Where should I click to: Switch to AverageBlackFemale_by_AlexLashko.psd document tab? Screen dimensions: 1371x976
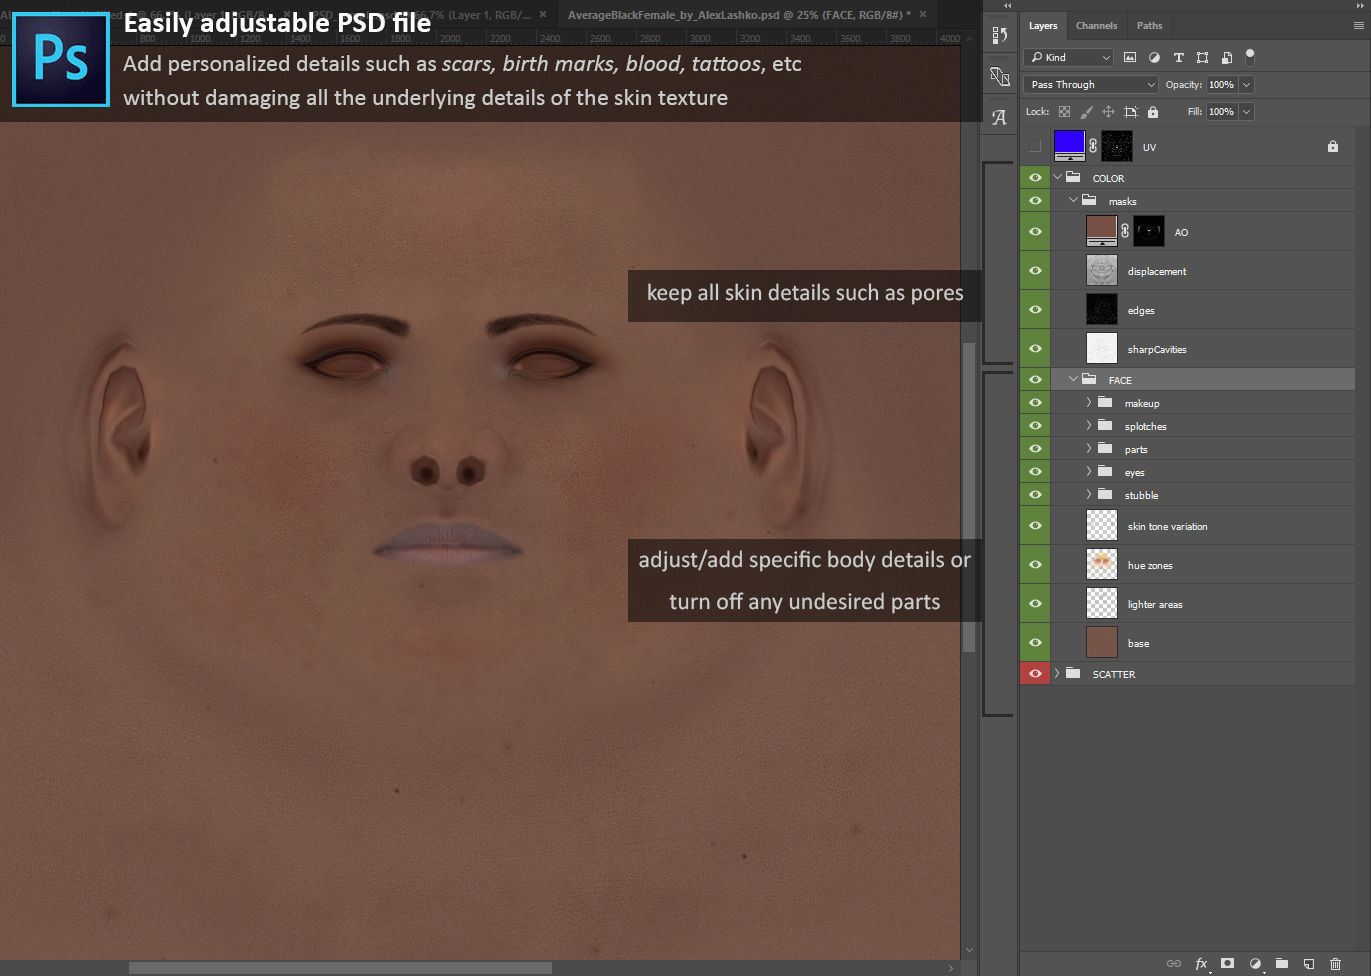738,15
